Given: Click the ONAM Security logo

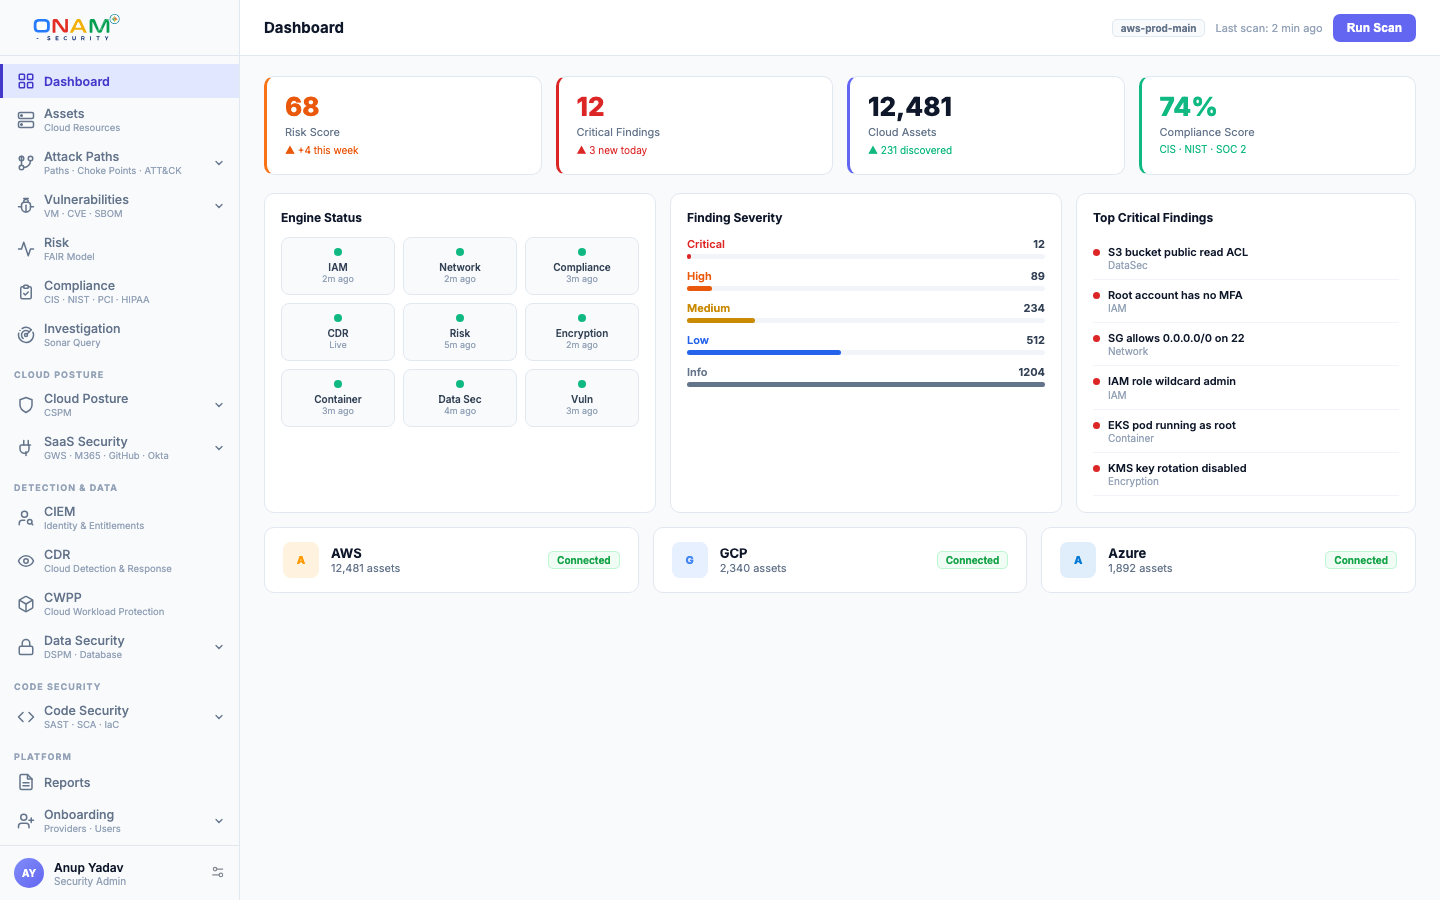Looking at the screenshot, I should coord(77,27).
